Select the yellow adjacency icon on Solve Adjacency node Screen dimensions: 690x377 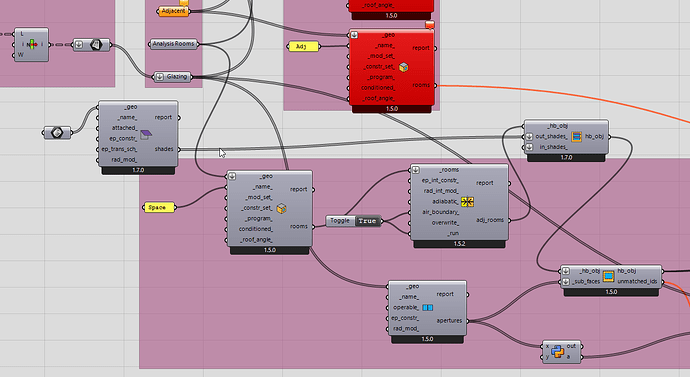coord(467,202)
